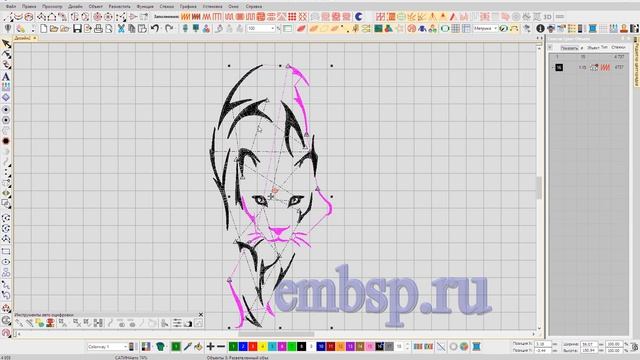Screen dimensions: 640x360
Task: Cut selection with the scissors icon
Action: tap(121, 29)
